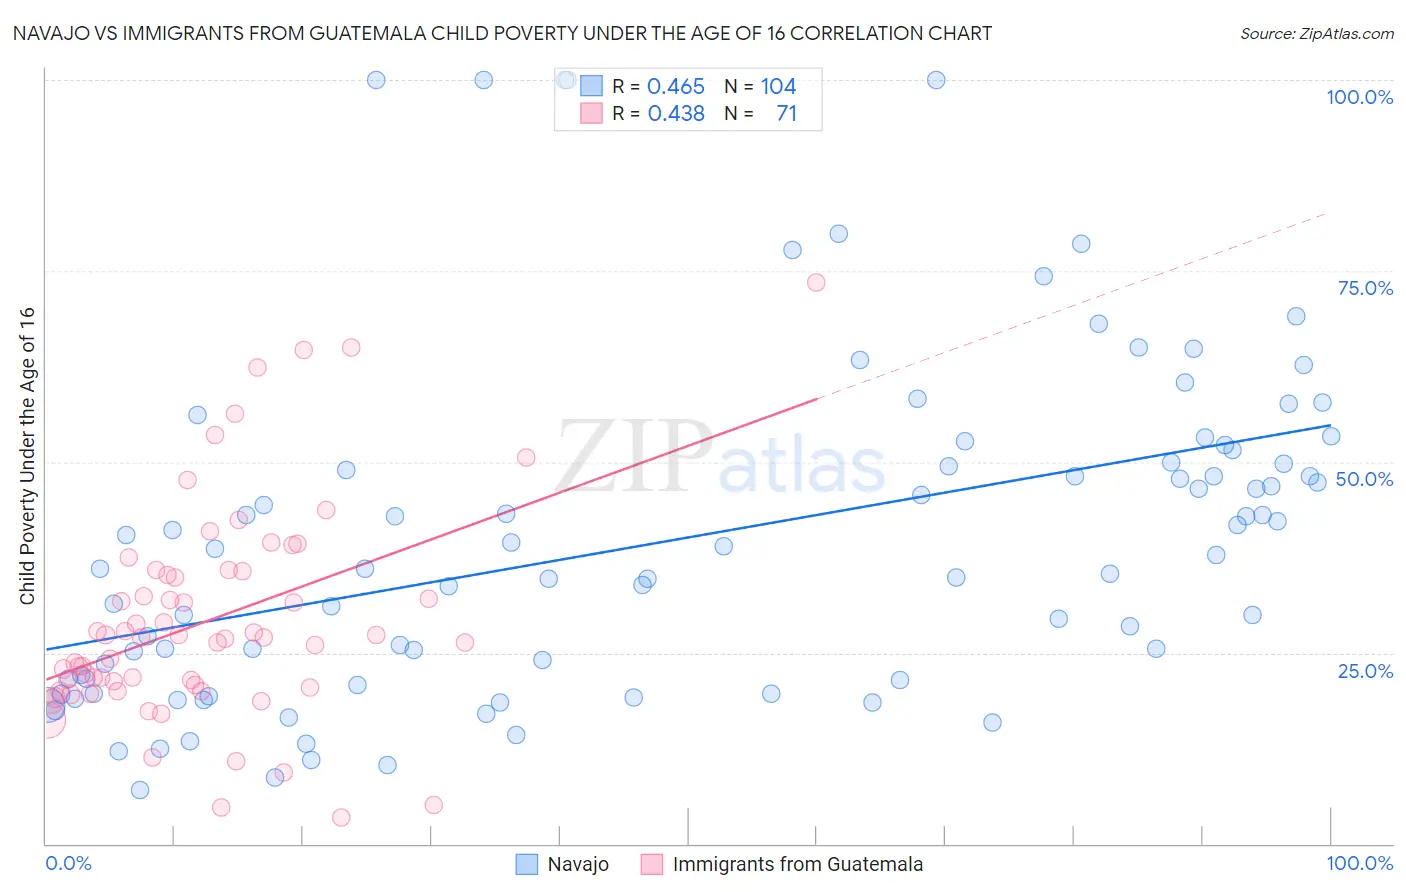Click the ZIPatlas watermark logo
Image resolution: width=1406 pixels, height=892 pixels.
click(x=720, y=458)
